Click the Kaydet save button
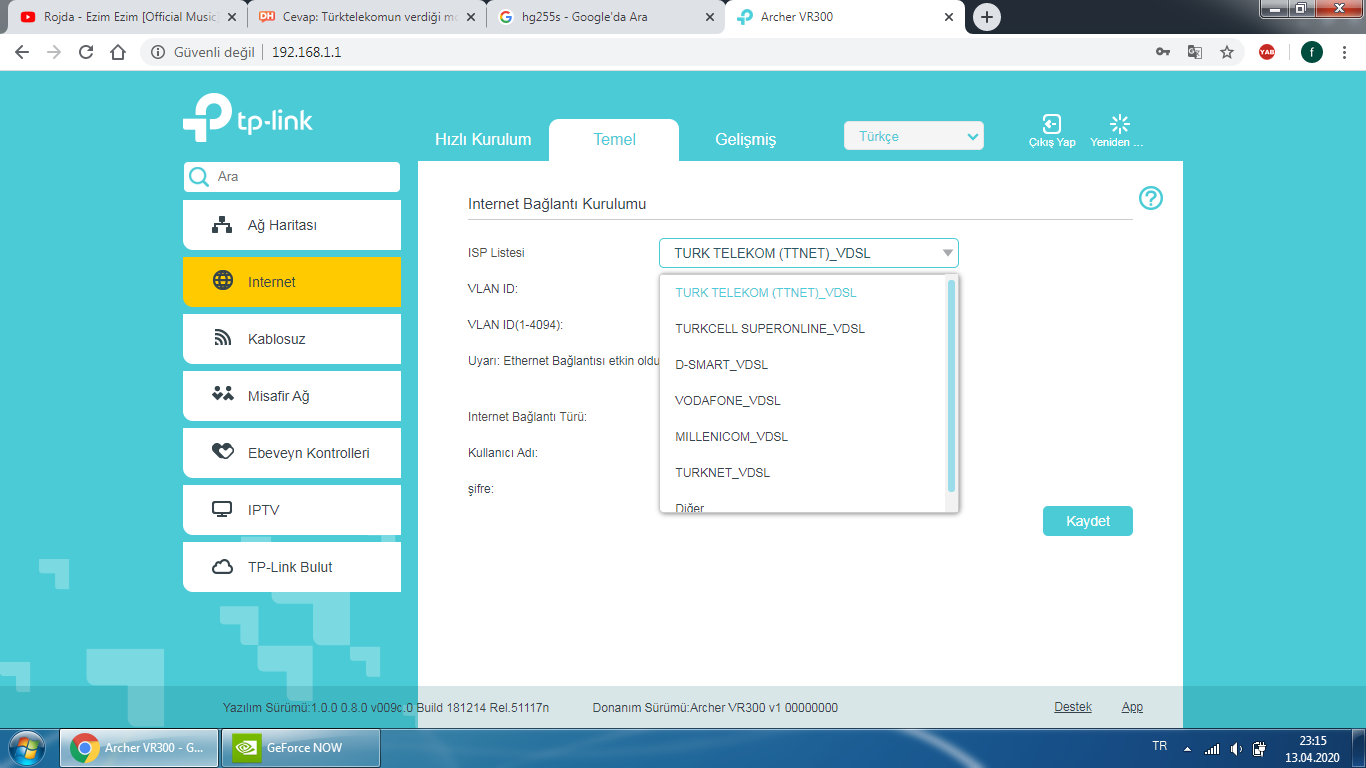1366x768 pixels. (x=1088, y=521)
